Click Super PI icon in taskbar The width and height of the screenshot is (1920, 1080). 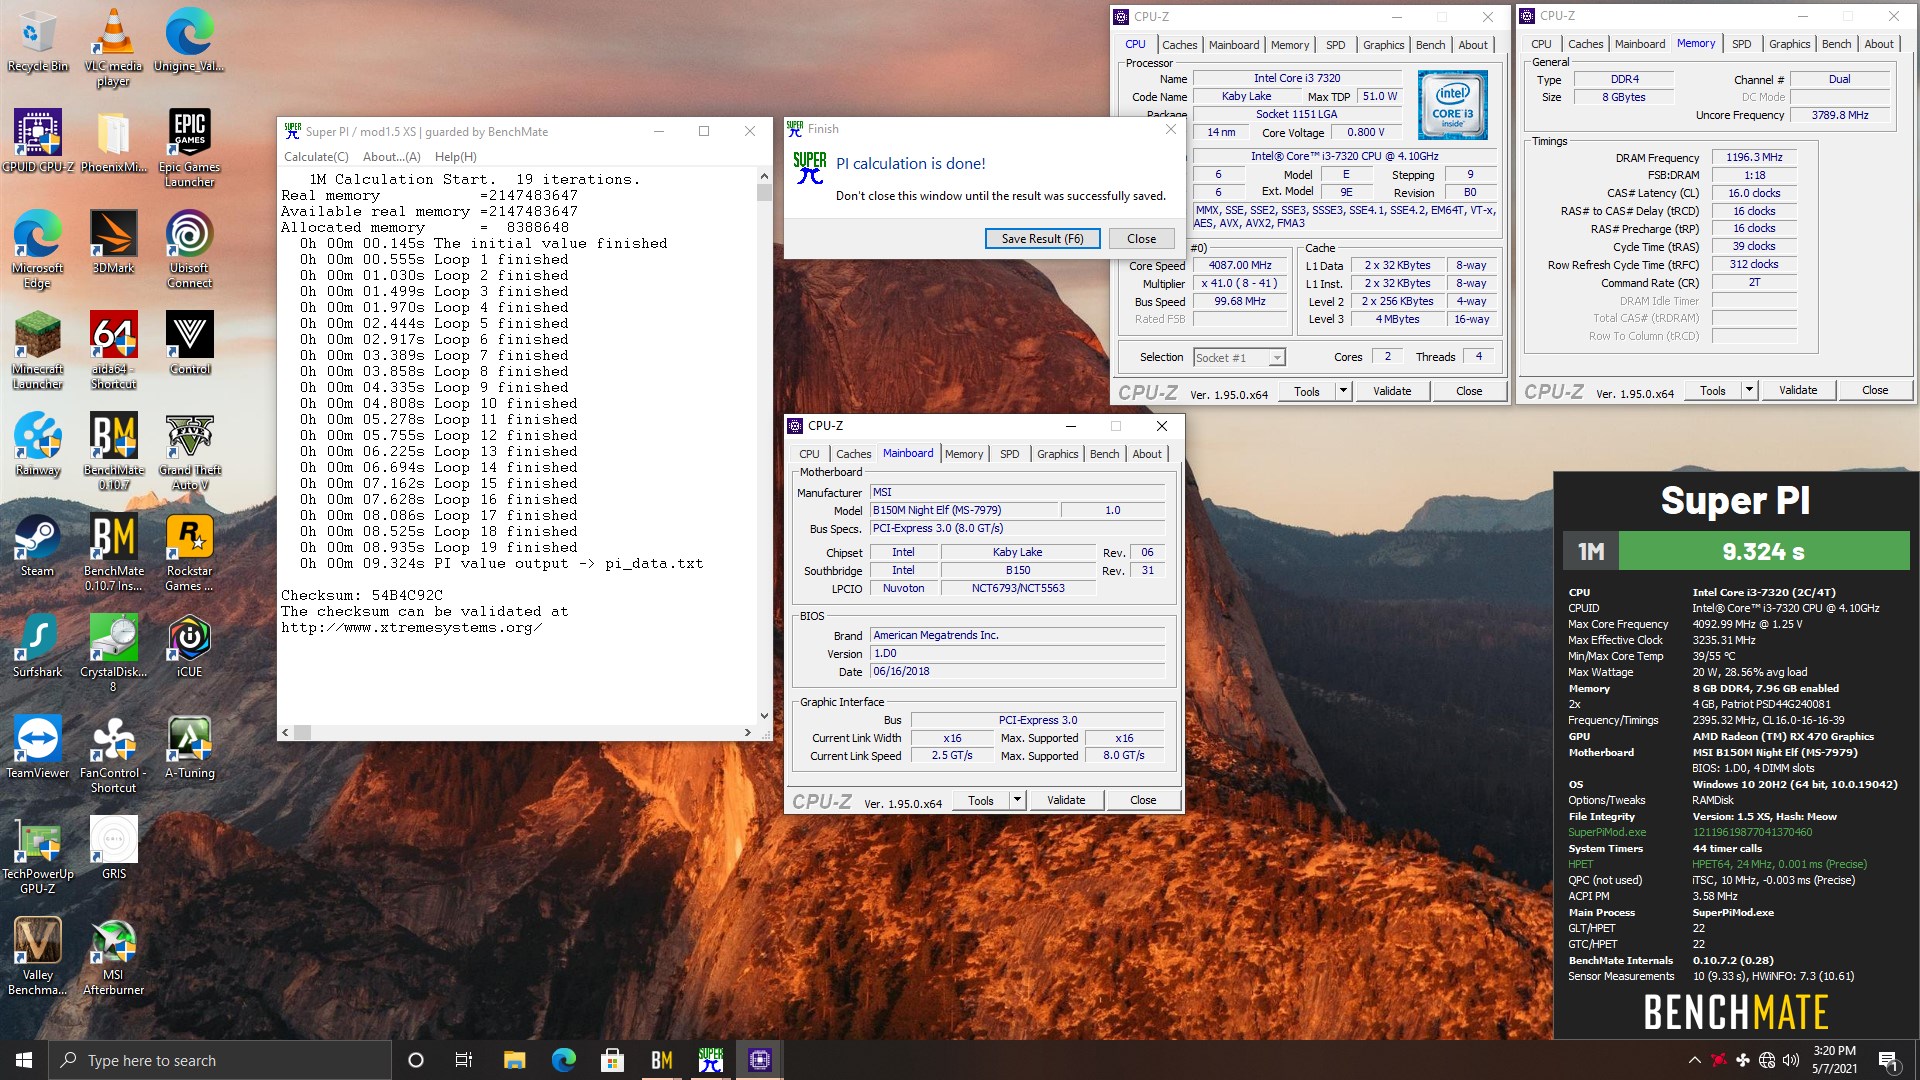pos(710,1060)
